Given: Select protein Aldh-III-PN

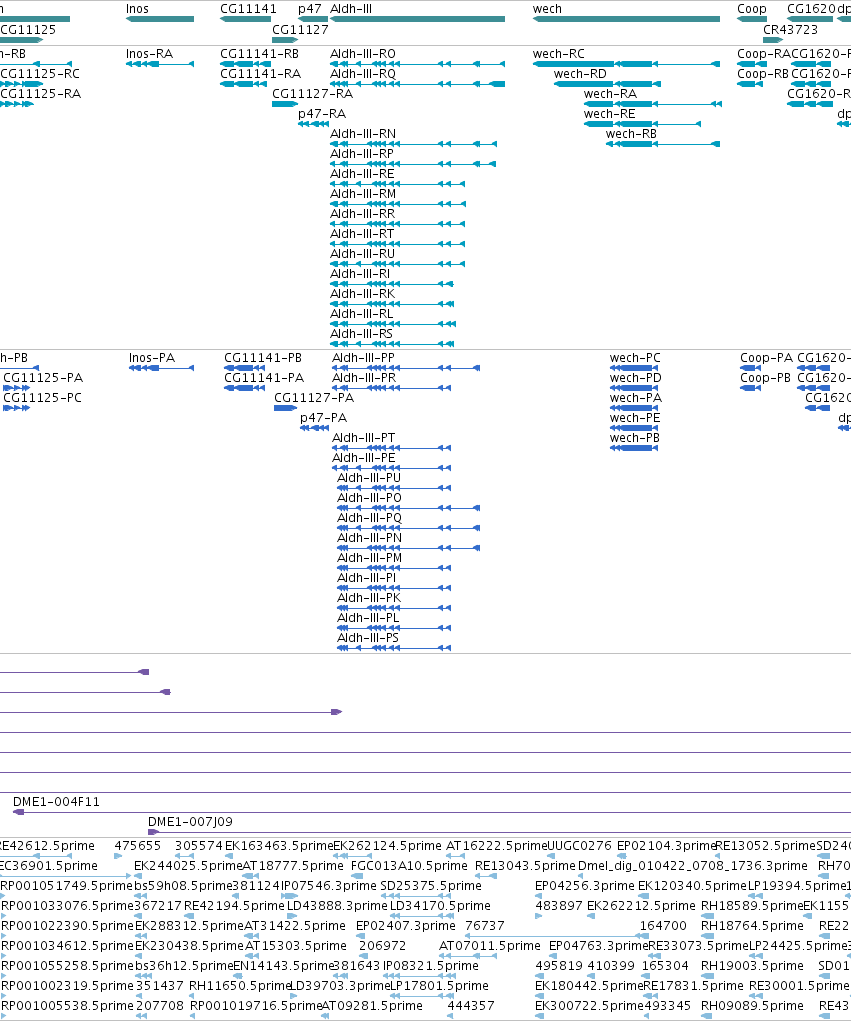Looking at the screenshot, I should click(x=369, y=538).
